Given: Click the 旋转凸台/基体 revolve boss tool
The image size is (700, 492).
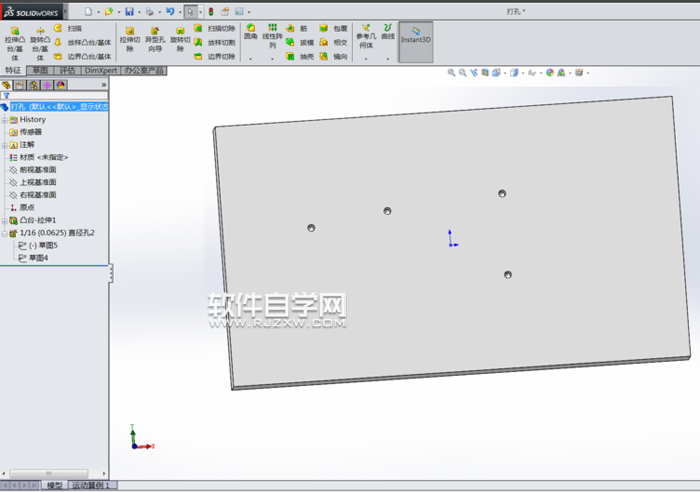Looking at the screenshot, I should pyautogui.click(x=40, y=43).
